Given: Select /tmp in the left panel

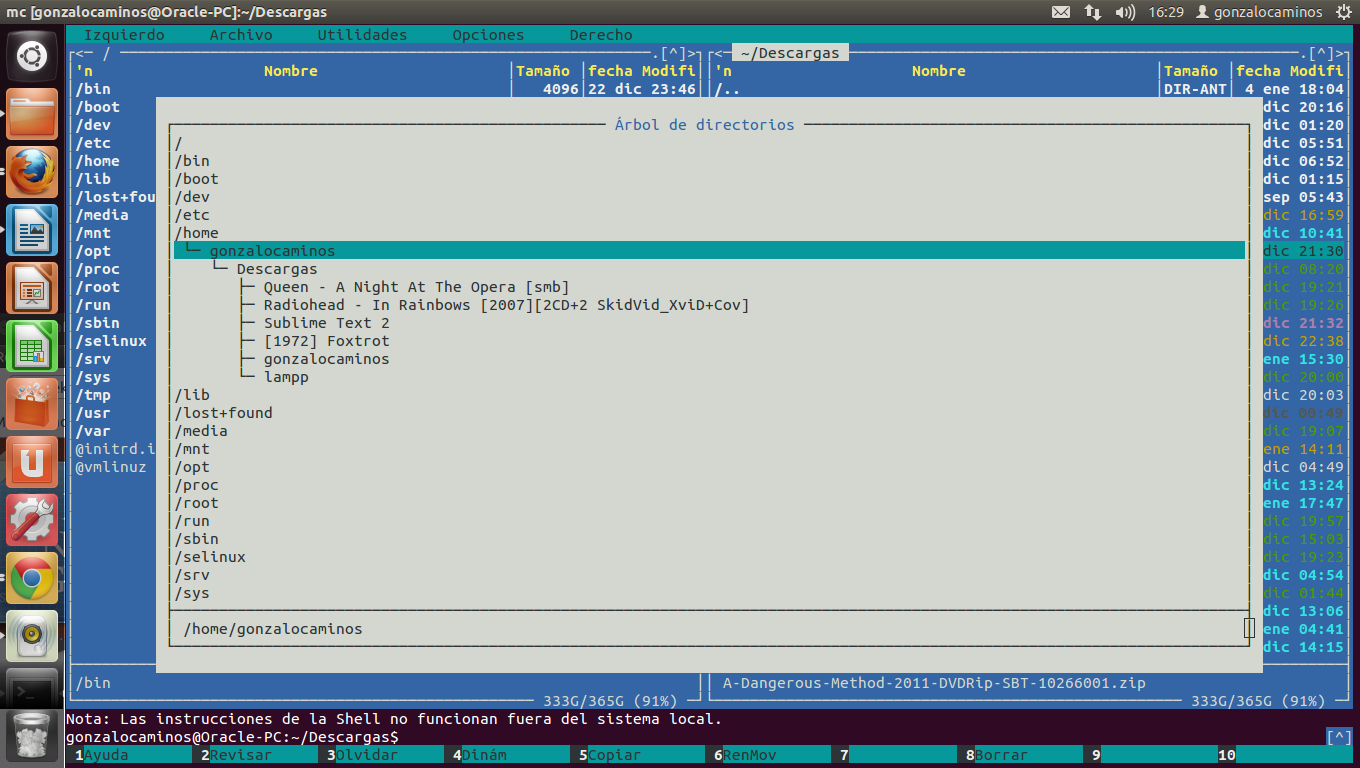Looking at the screenshot, I should [93, 395].
